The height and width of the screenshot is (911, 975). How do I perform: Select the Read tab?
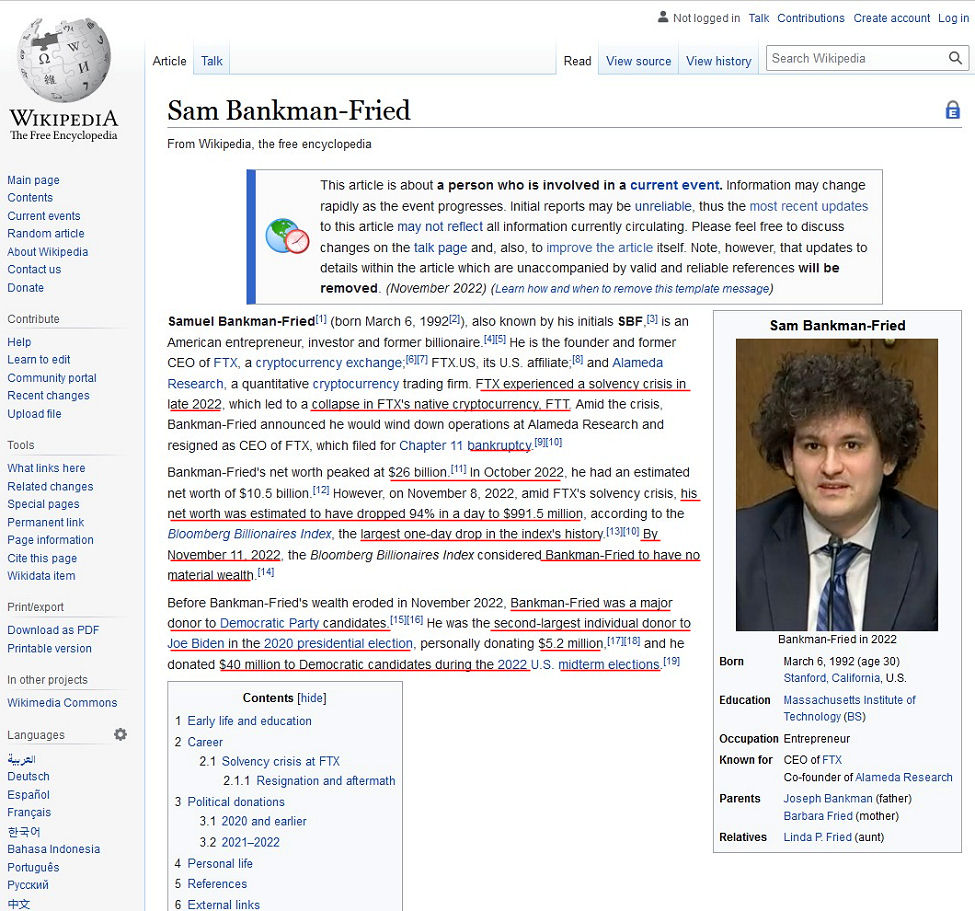coord(577,61)
